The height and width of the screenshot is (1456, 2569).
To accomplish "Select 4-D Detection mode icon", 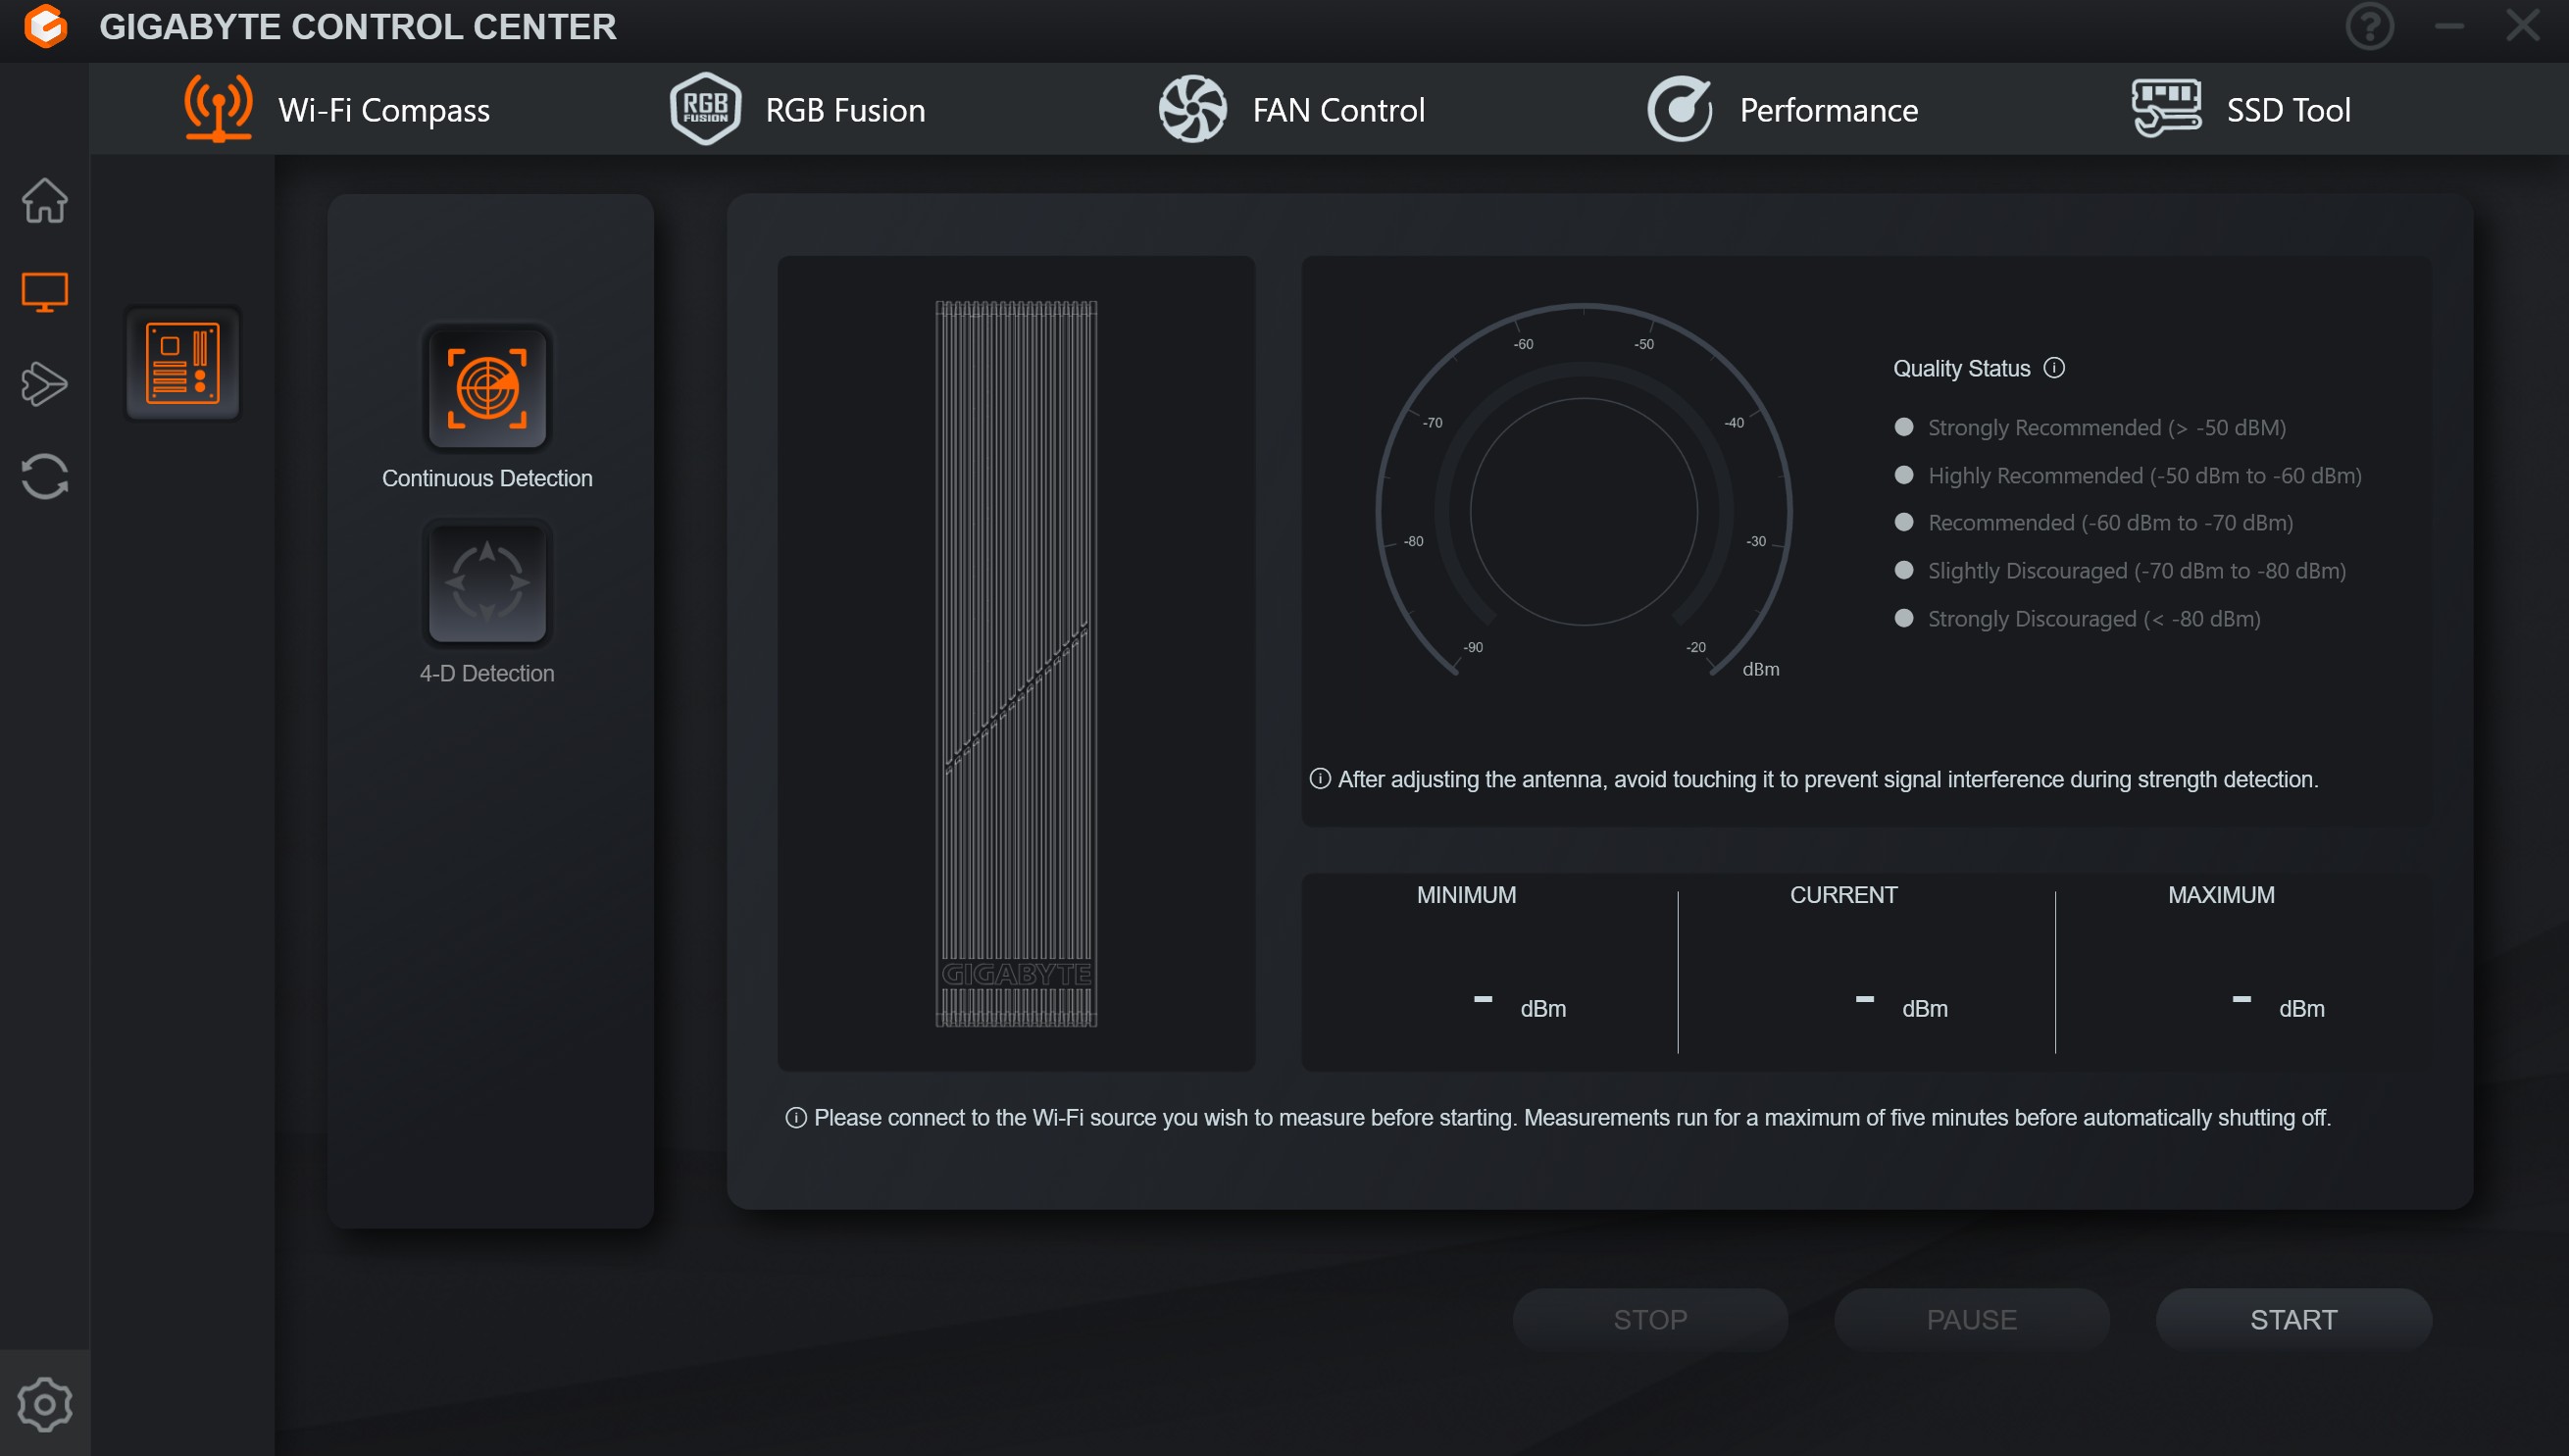I will coord(487,583).
